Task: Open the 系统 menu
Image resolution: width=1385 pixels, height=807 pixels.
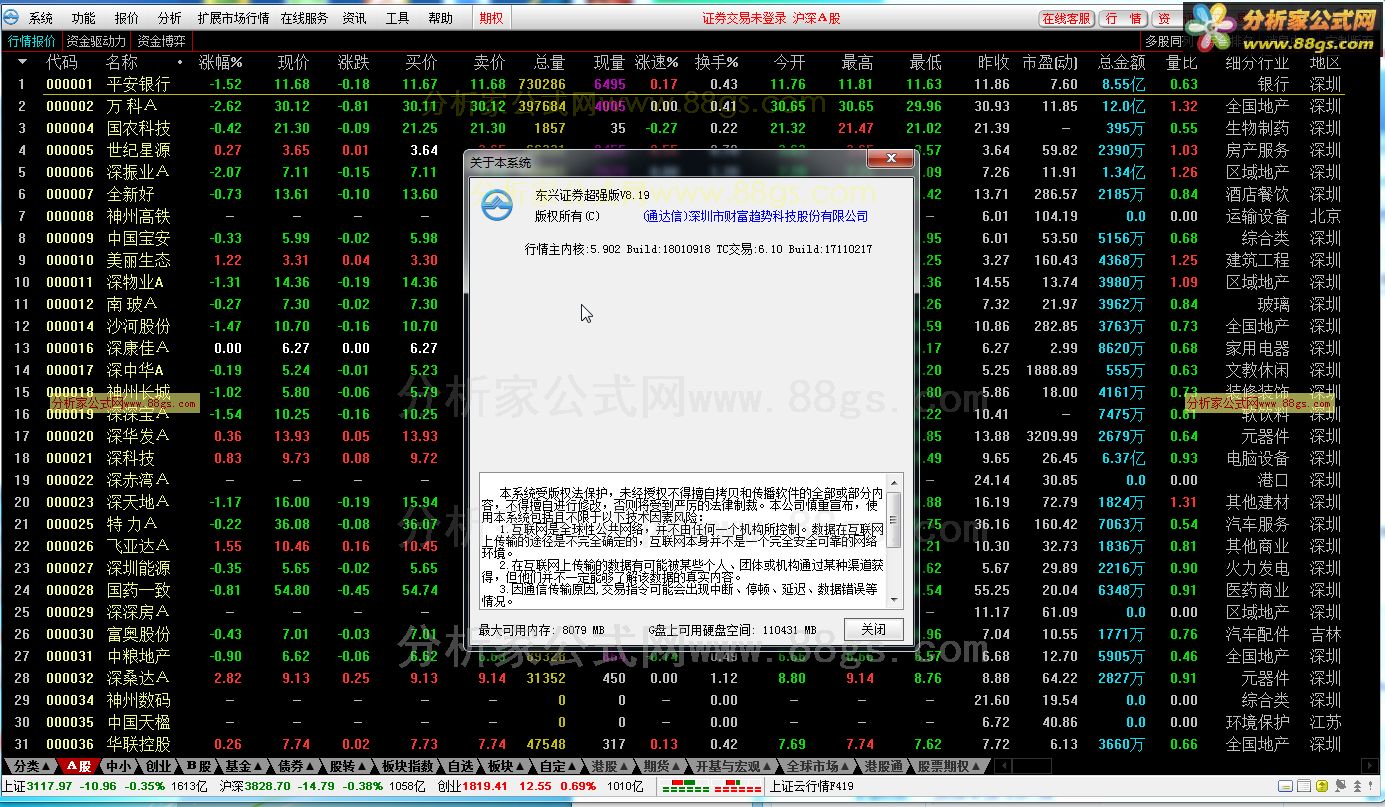Action: coord(41,18)
